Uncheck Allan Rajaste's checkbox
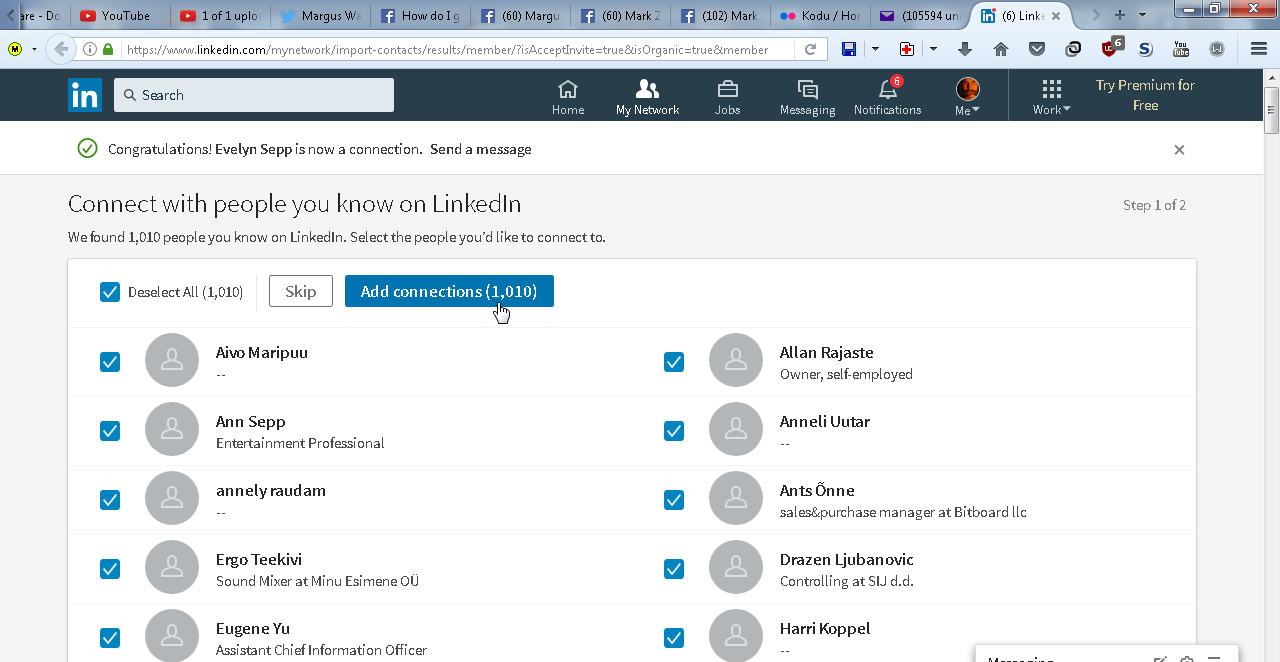Image resolution: width=1280 pixels, height=662 pixels. 674,362
